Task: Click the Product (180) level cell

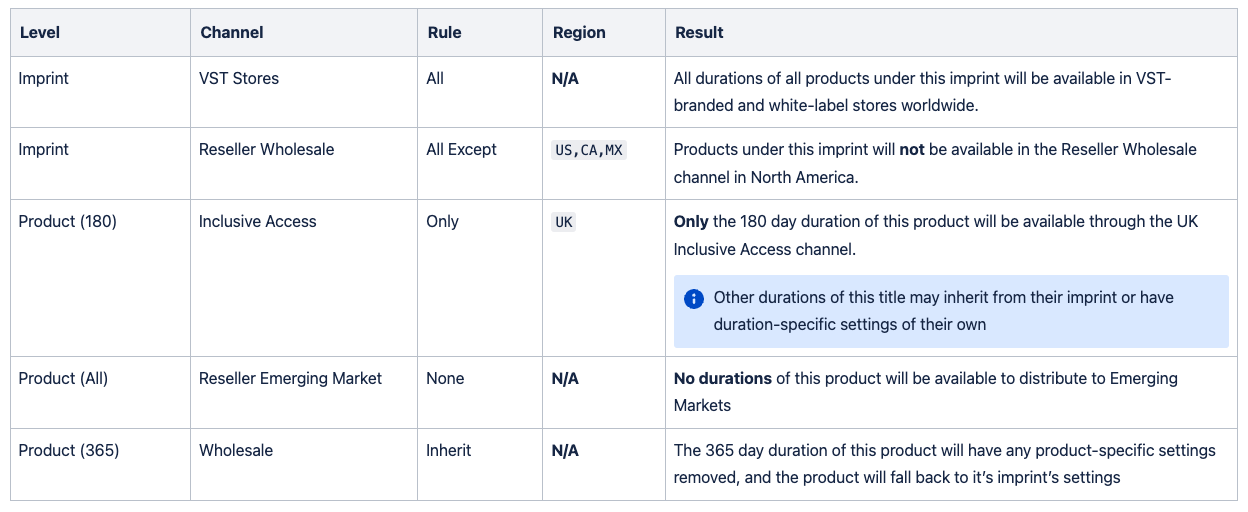Action: point(100,278)
